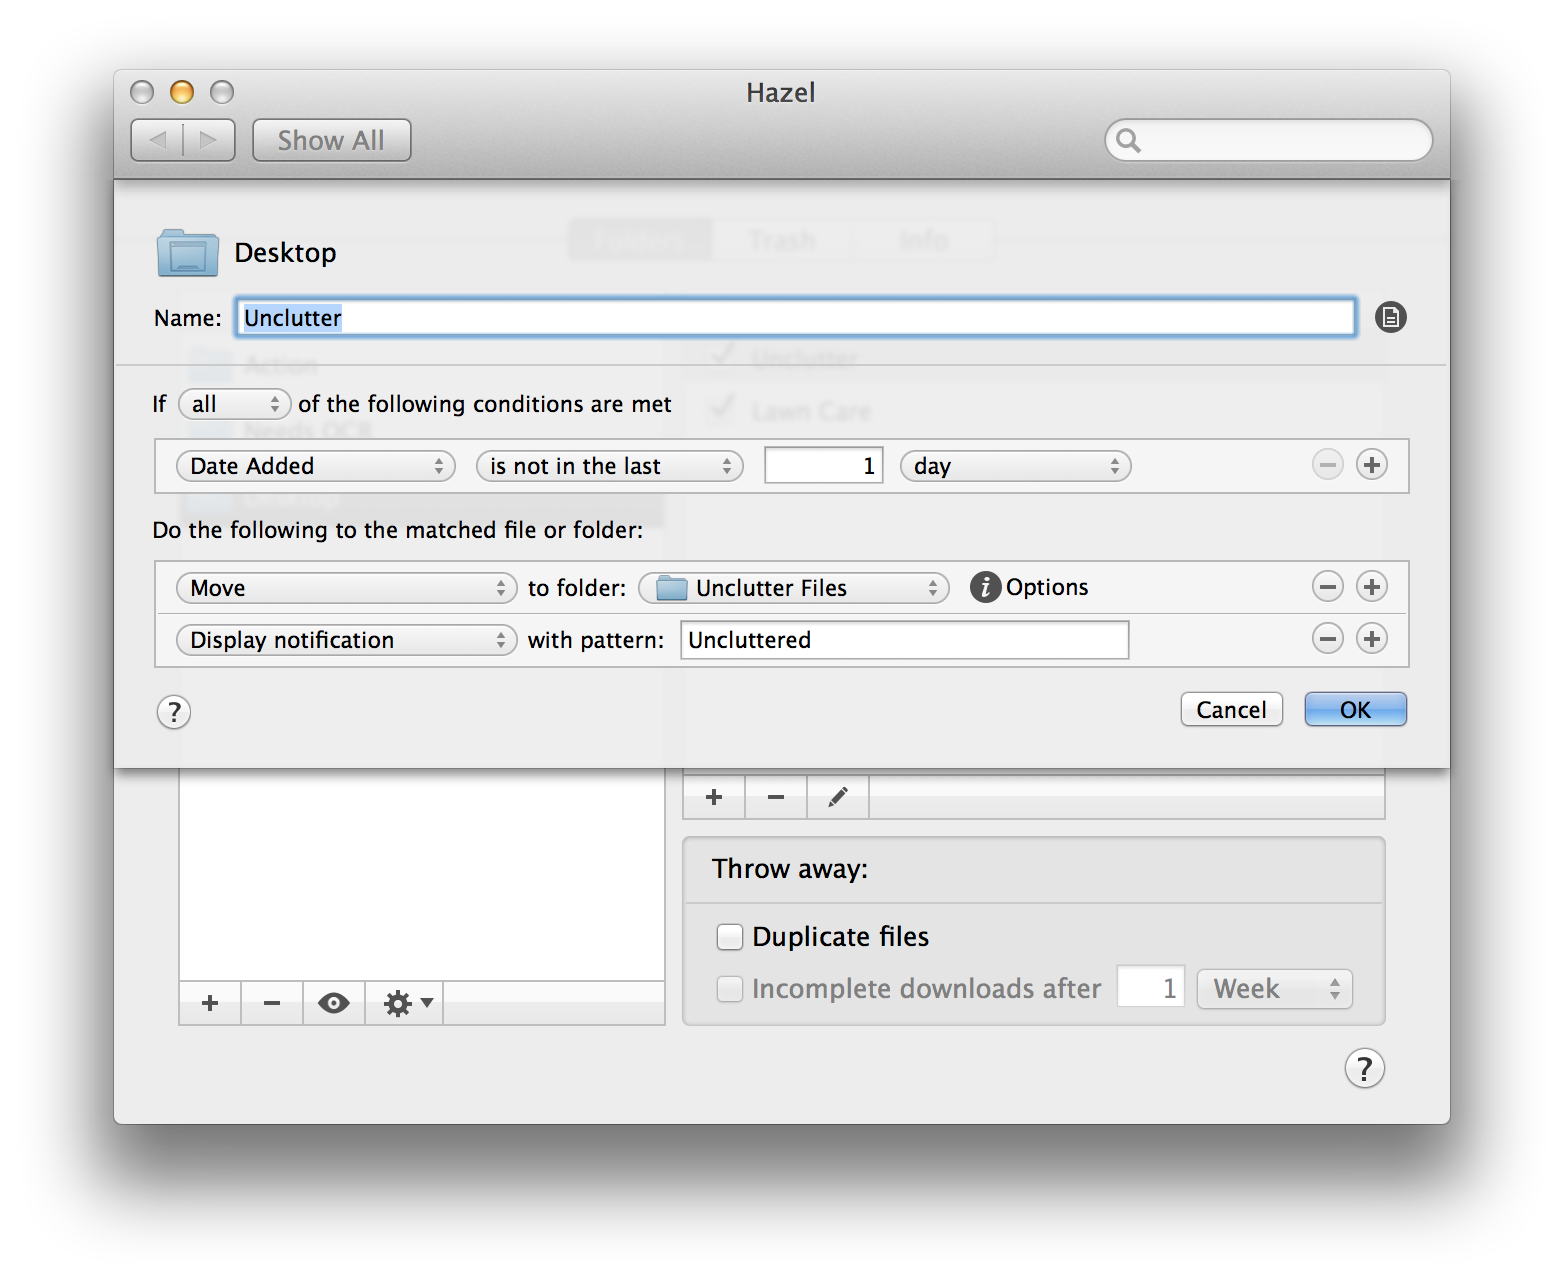Add a new folder with the plus button
Viewport: 1564px width, 1282px height.
tap(210, 1003)
